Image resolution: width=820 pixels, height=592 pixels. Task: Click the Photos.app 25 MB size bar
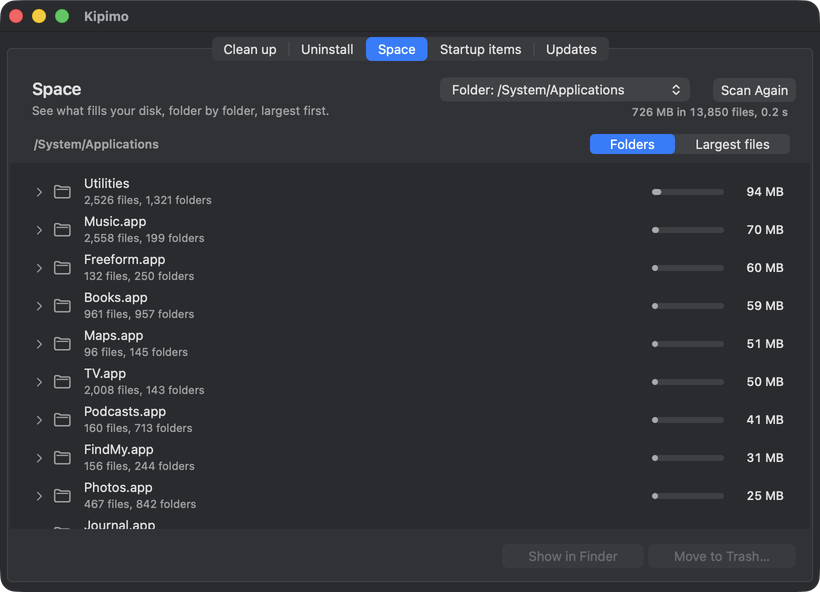(x=688, y=496)
